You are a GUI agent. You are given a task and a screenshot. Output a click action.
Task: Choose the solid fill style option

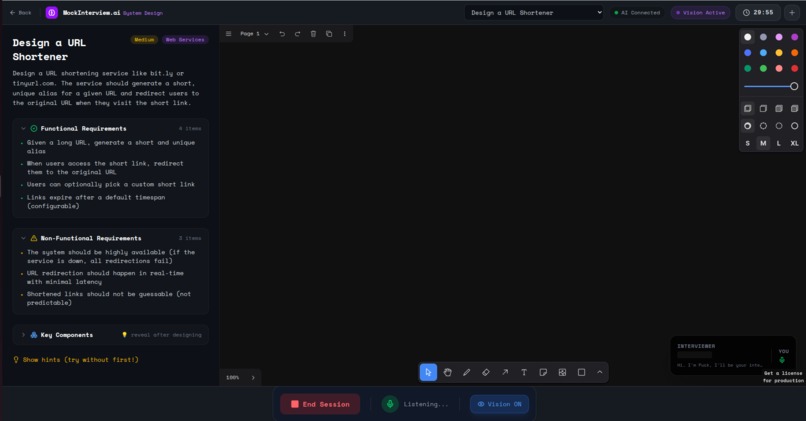pos(779,108)
